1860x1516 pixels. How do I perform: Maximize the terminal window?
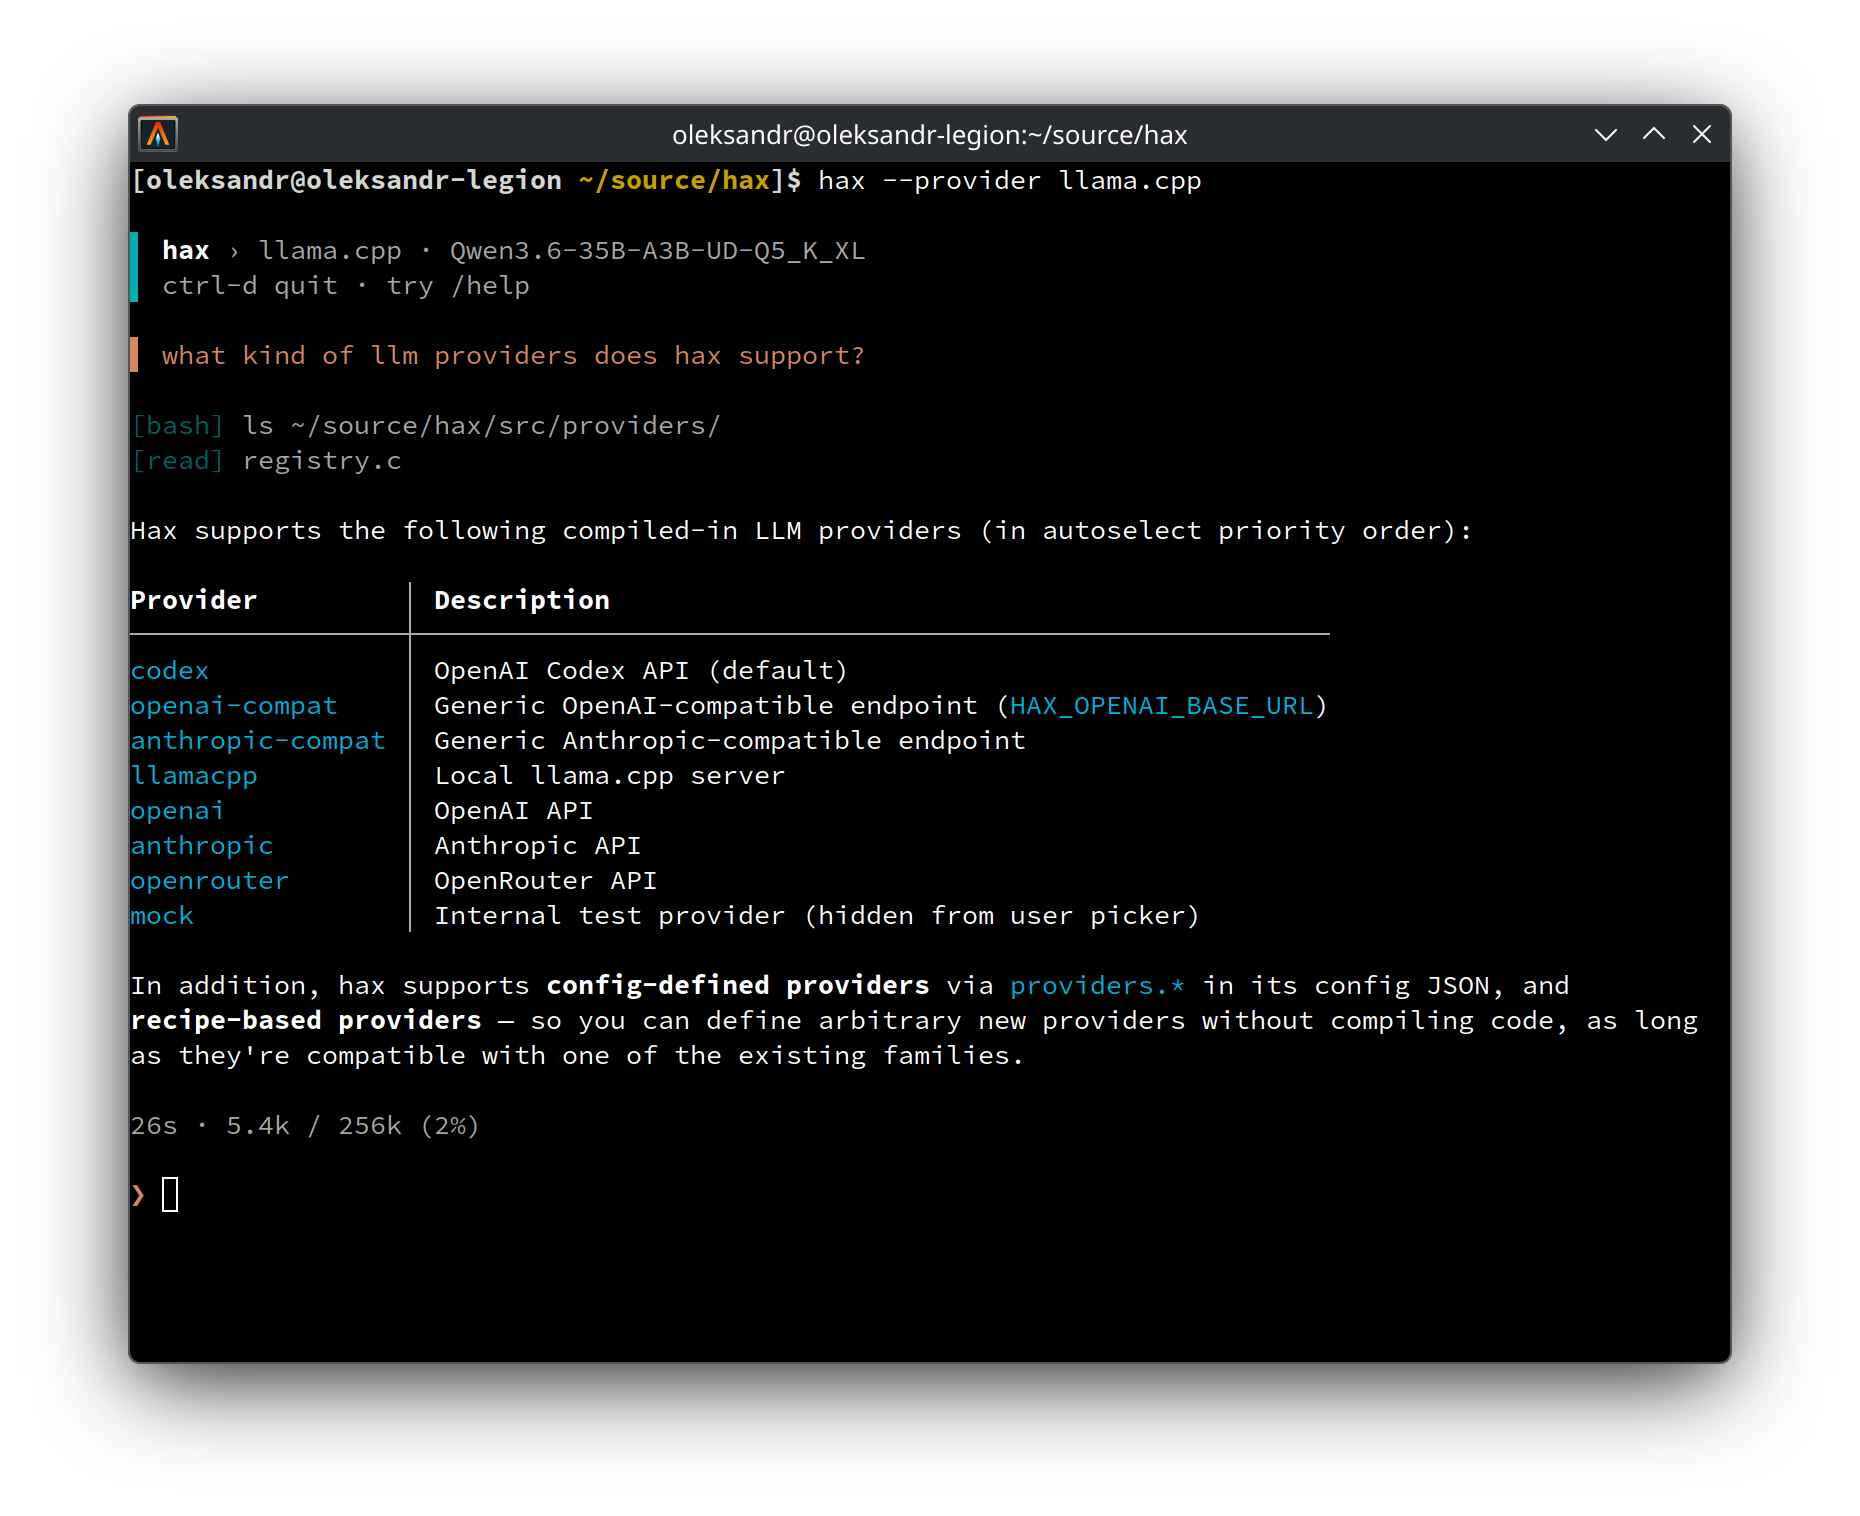click(1654, 134)
